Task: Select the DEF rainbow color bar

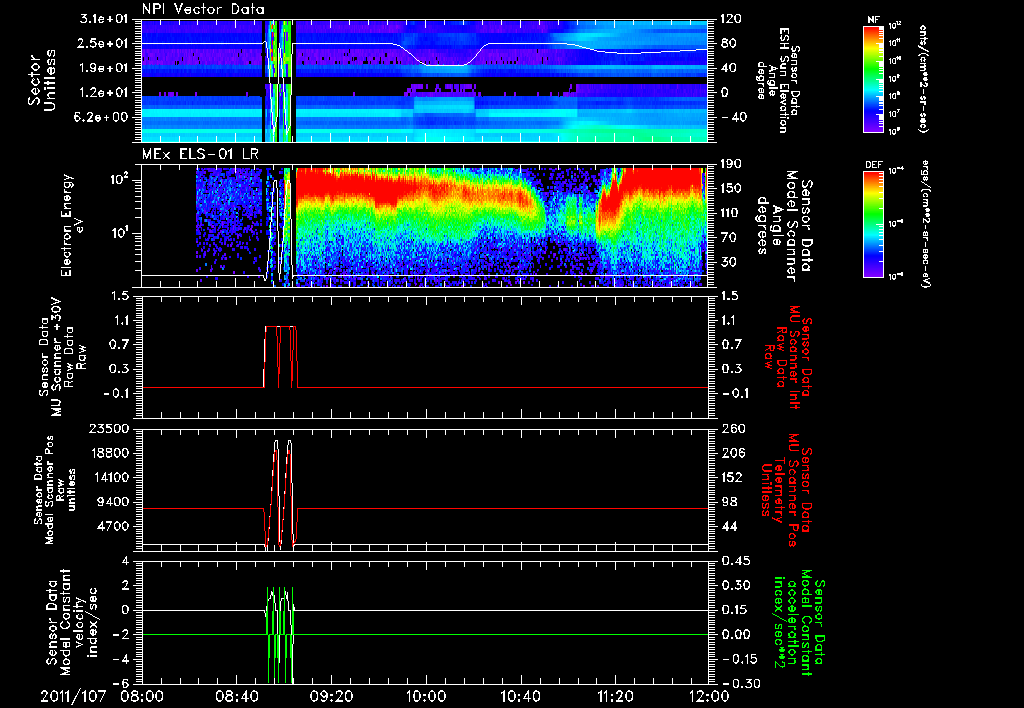Action: coord(874,224)
